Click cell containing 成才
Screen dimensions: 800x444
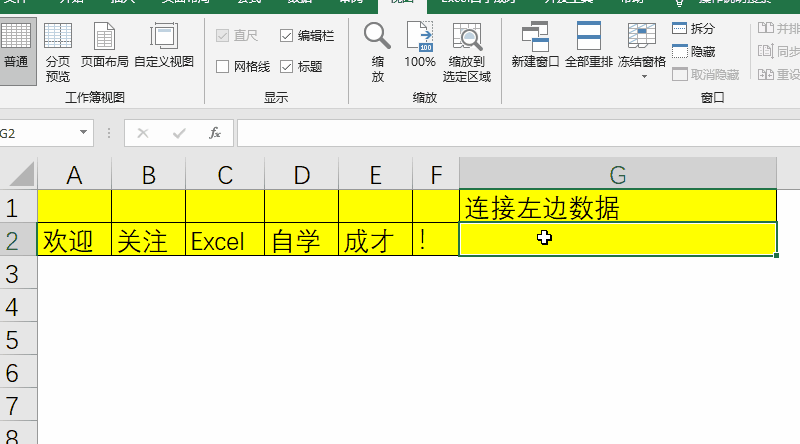click(376, 239)
